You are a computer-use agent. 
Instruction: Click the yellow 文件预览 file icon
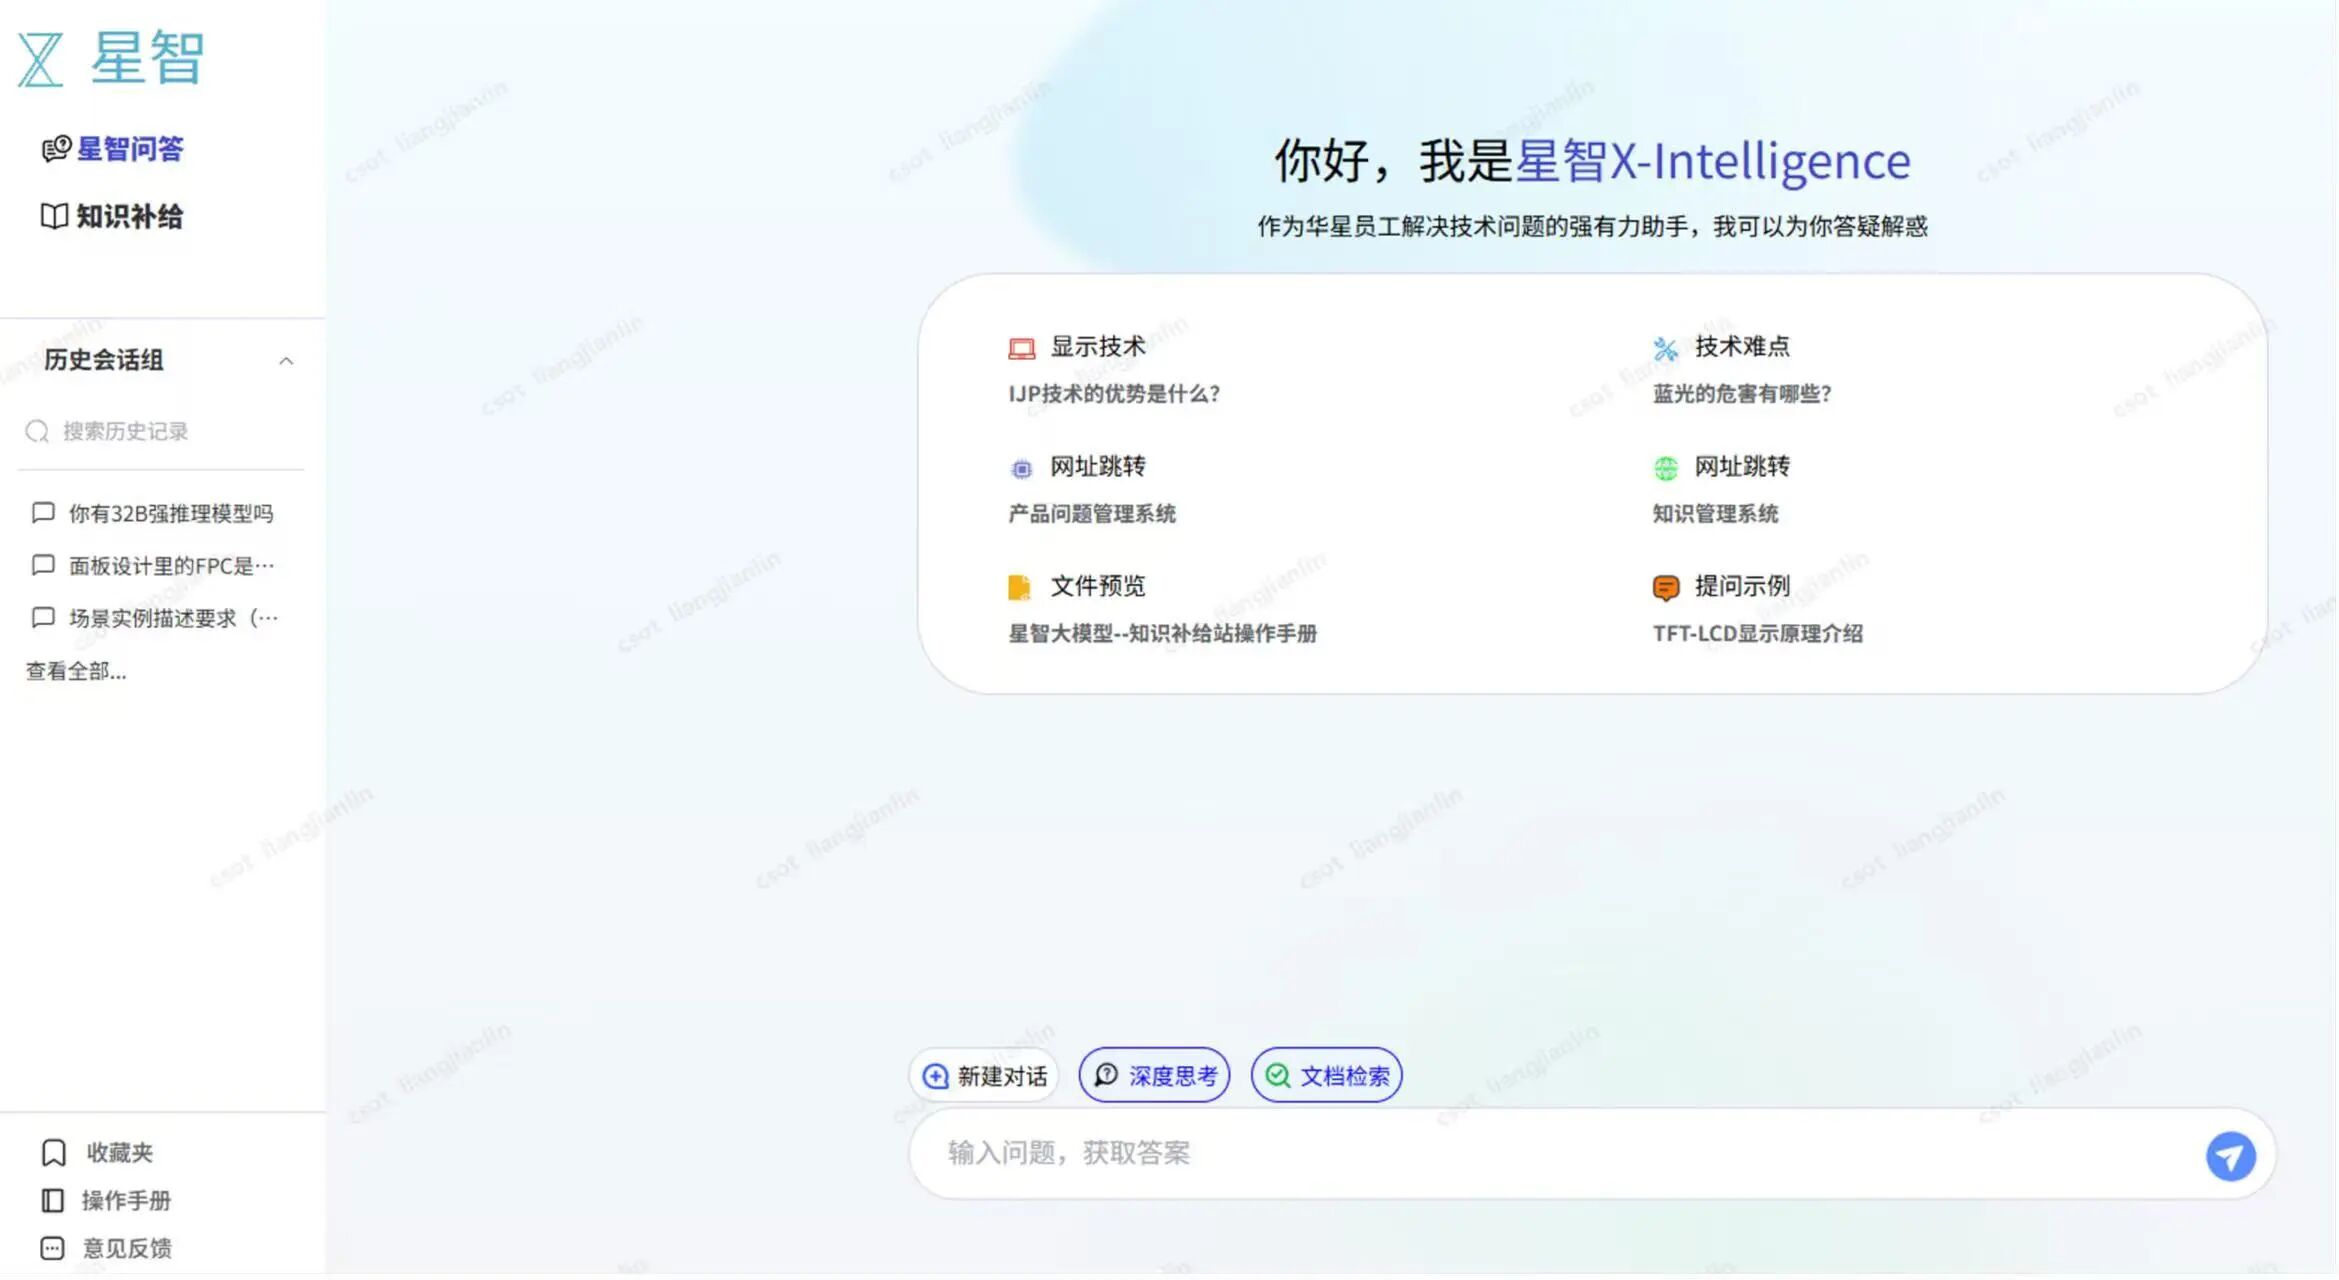(x=1019, y=587)
